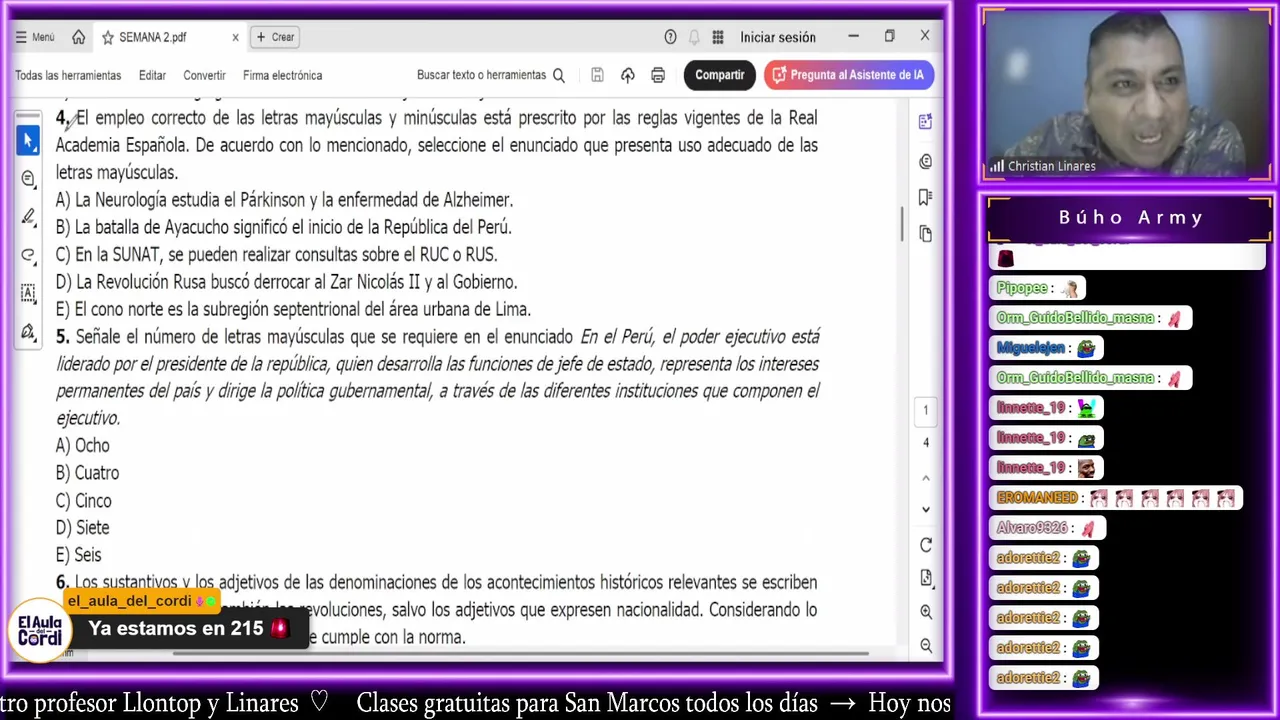The width and height of the screenshot is (1280, 720).
Task: Open the Convertir menu
Action: click(204, 75)
